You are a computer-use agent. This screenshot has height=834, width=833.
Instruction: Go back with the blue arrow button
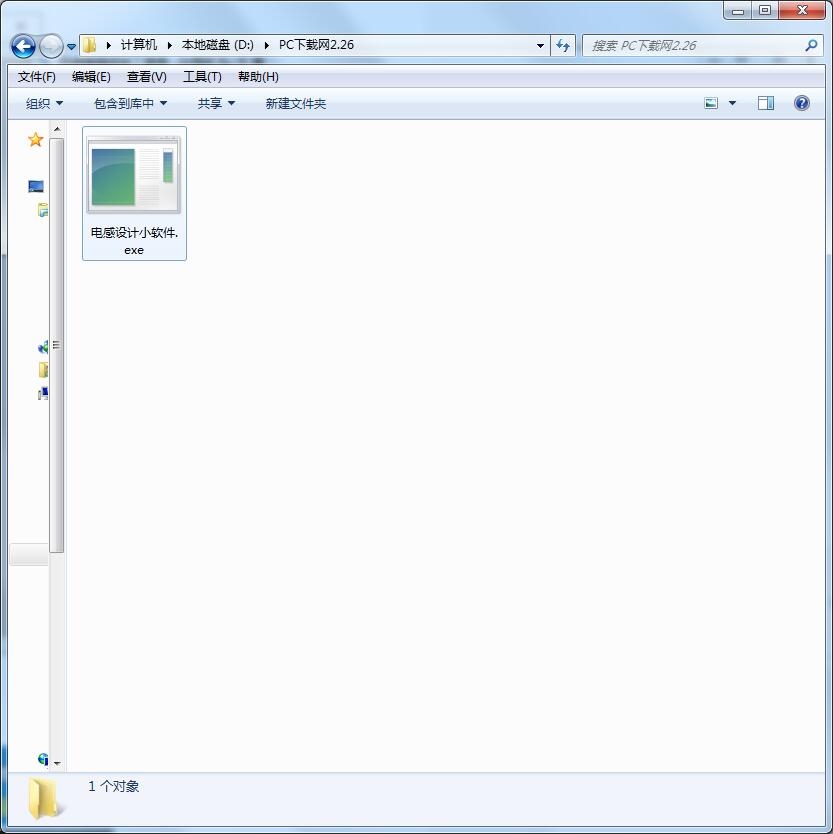pyautogui.click(x=23, y=46)
